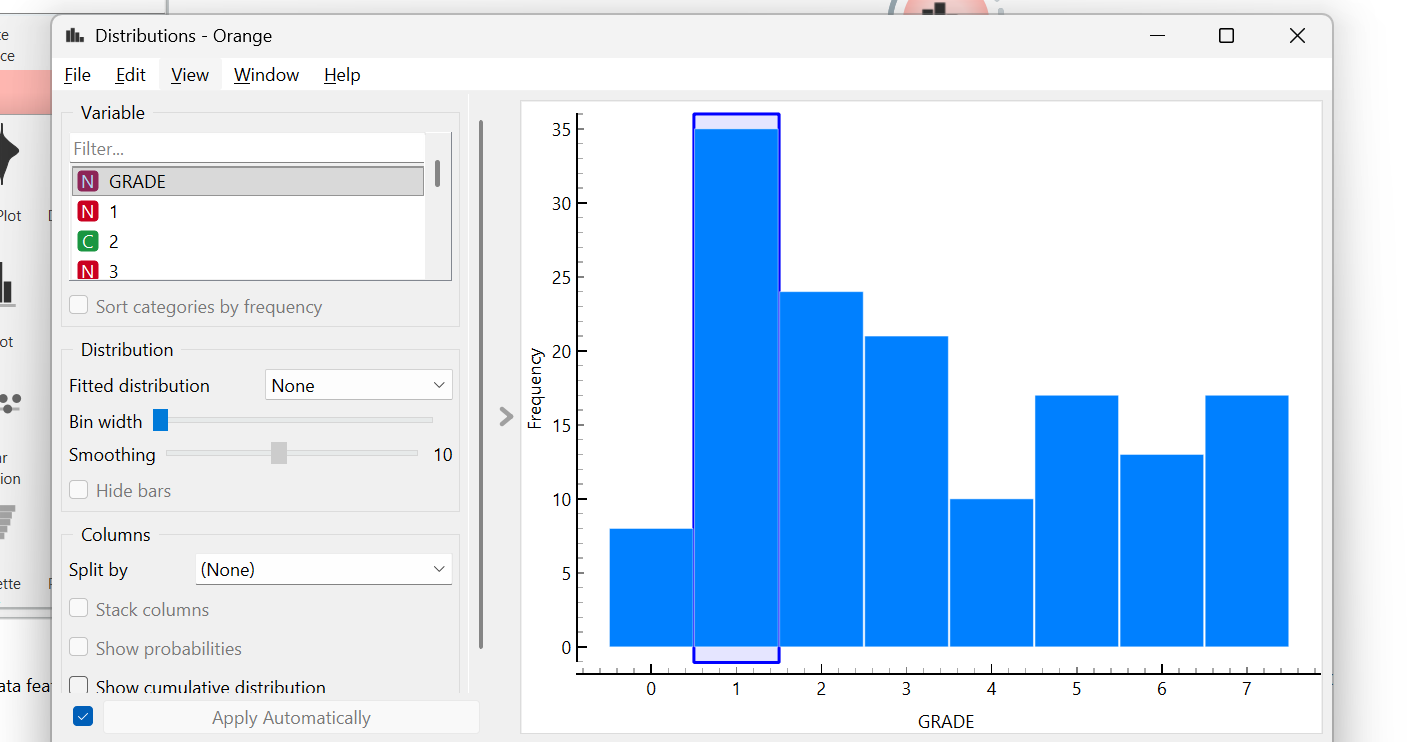Click the Smoothing value 10
The image size is (1422, 742).
point(443,455)
